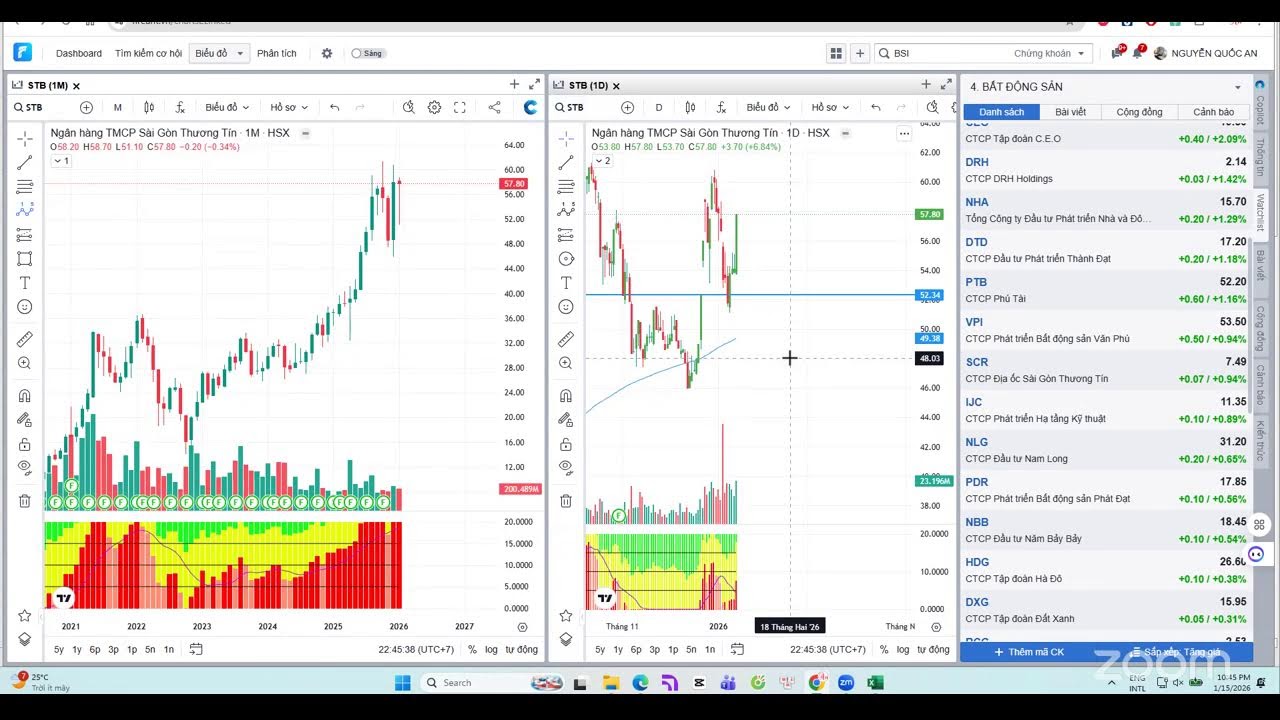Toggle log scale on STB (1M) chart
This screenshot has width=1280, height=720.
point(491,649)
